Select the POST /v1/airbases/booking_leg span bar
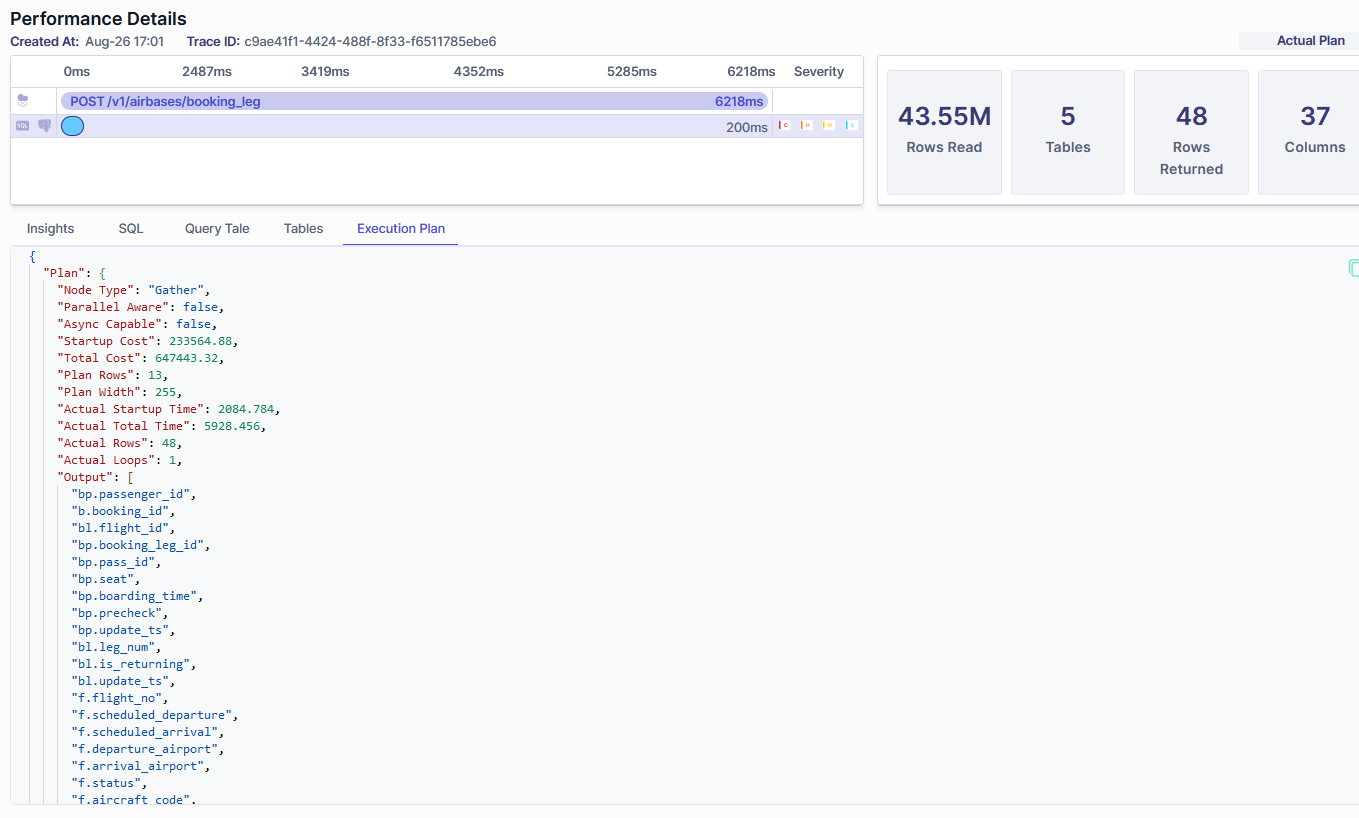 [414, 101]
